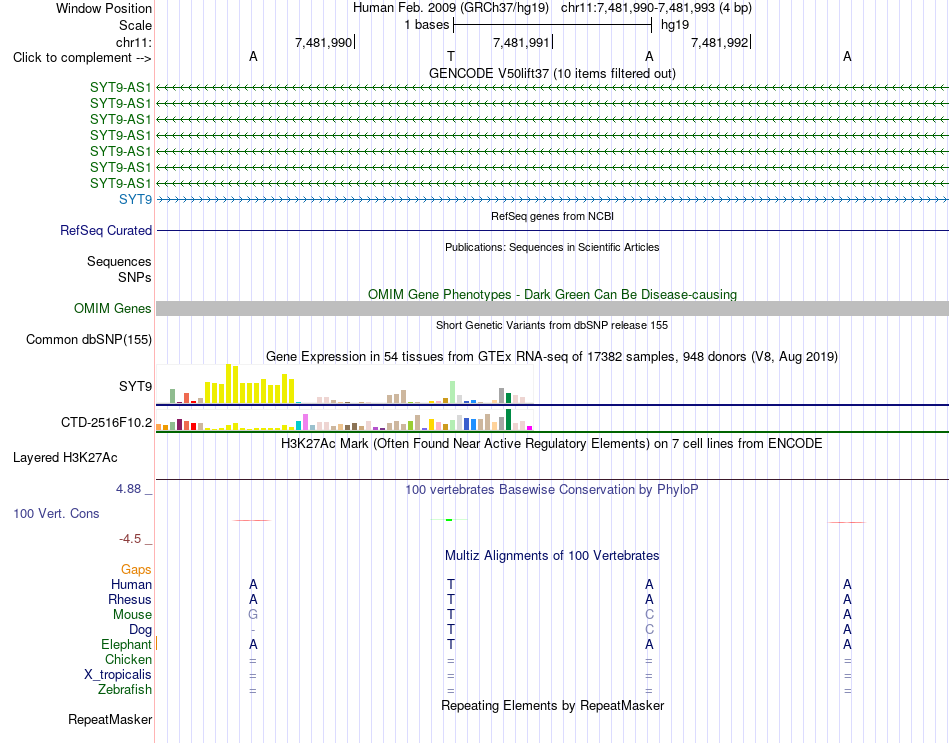Click the RepeatMasker track label
The width and height of the screenshot is (950, 743).
coord(110,719)
